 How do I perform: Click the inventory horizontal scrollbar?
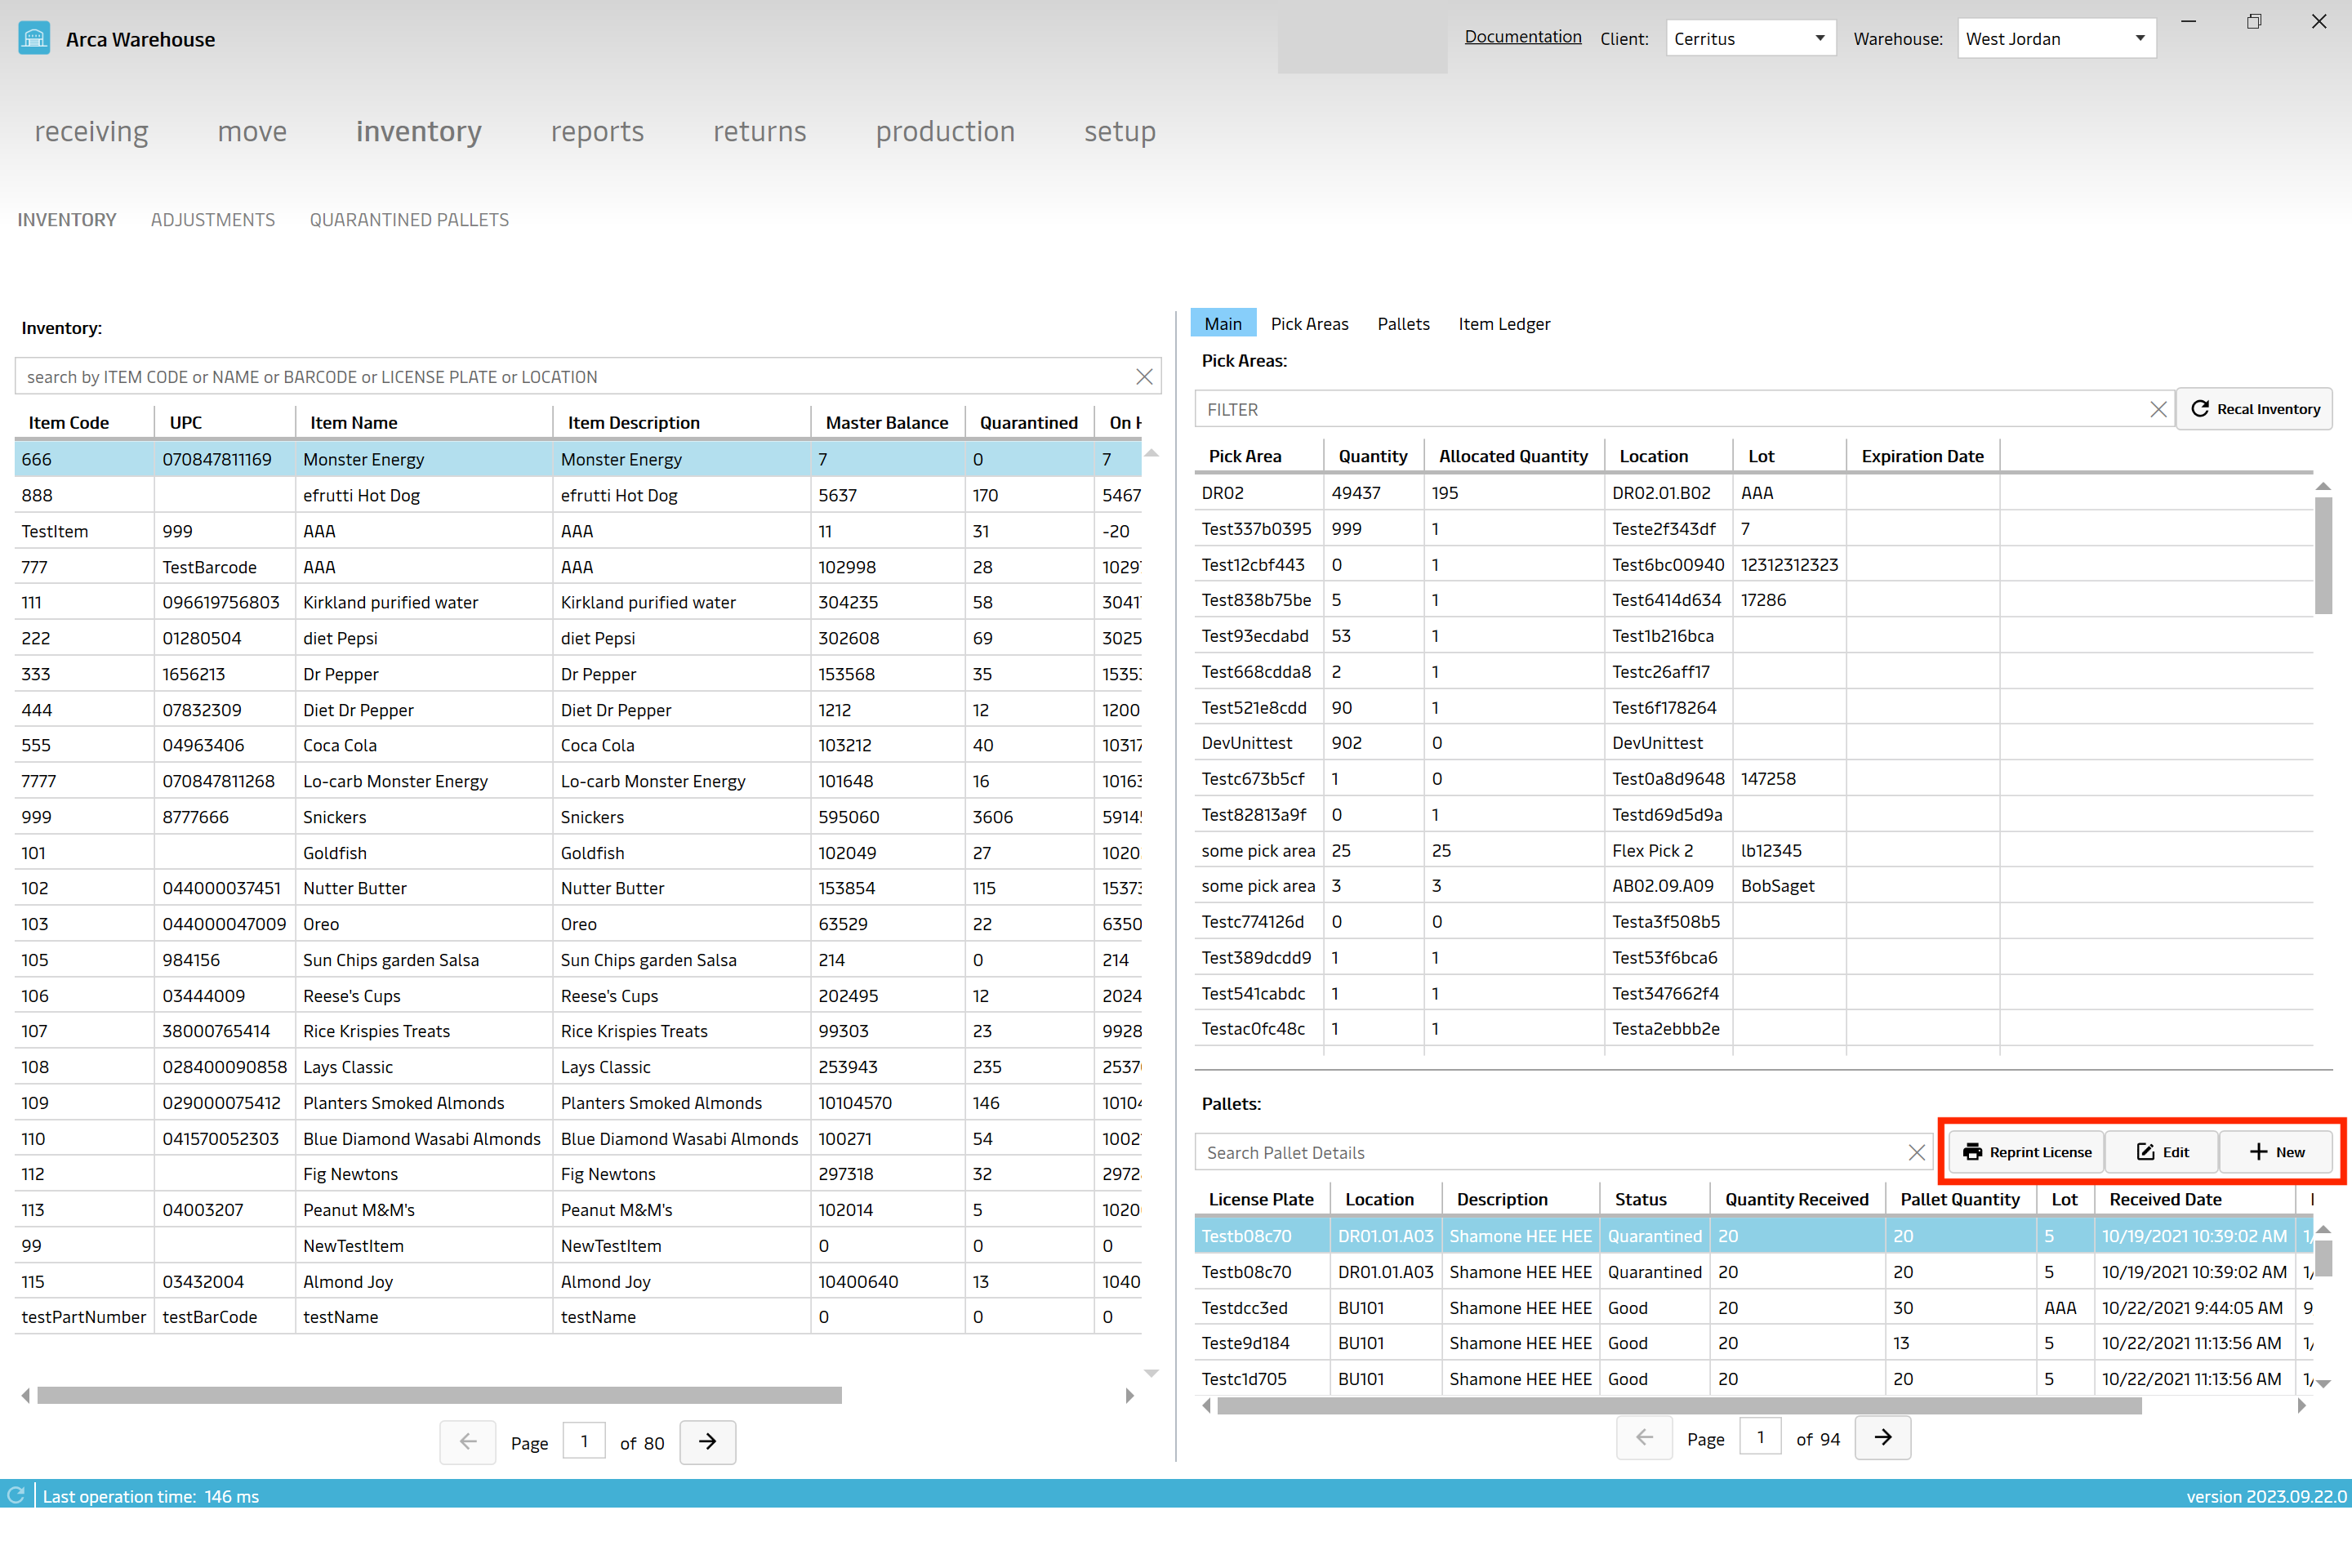(440, 1395)
